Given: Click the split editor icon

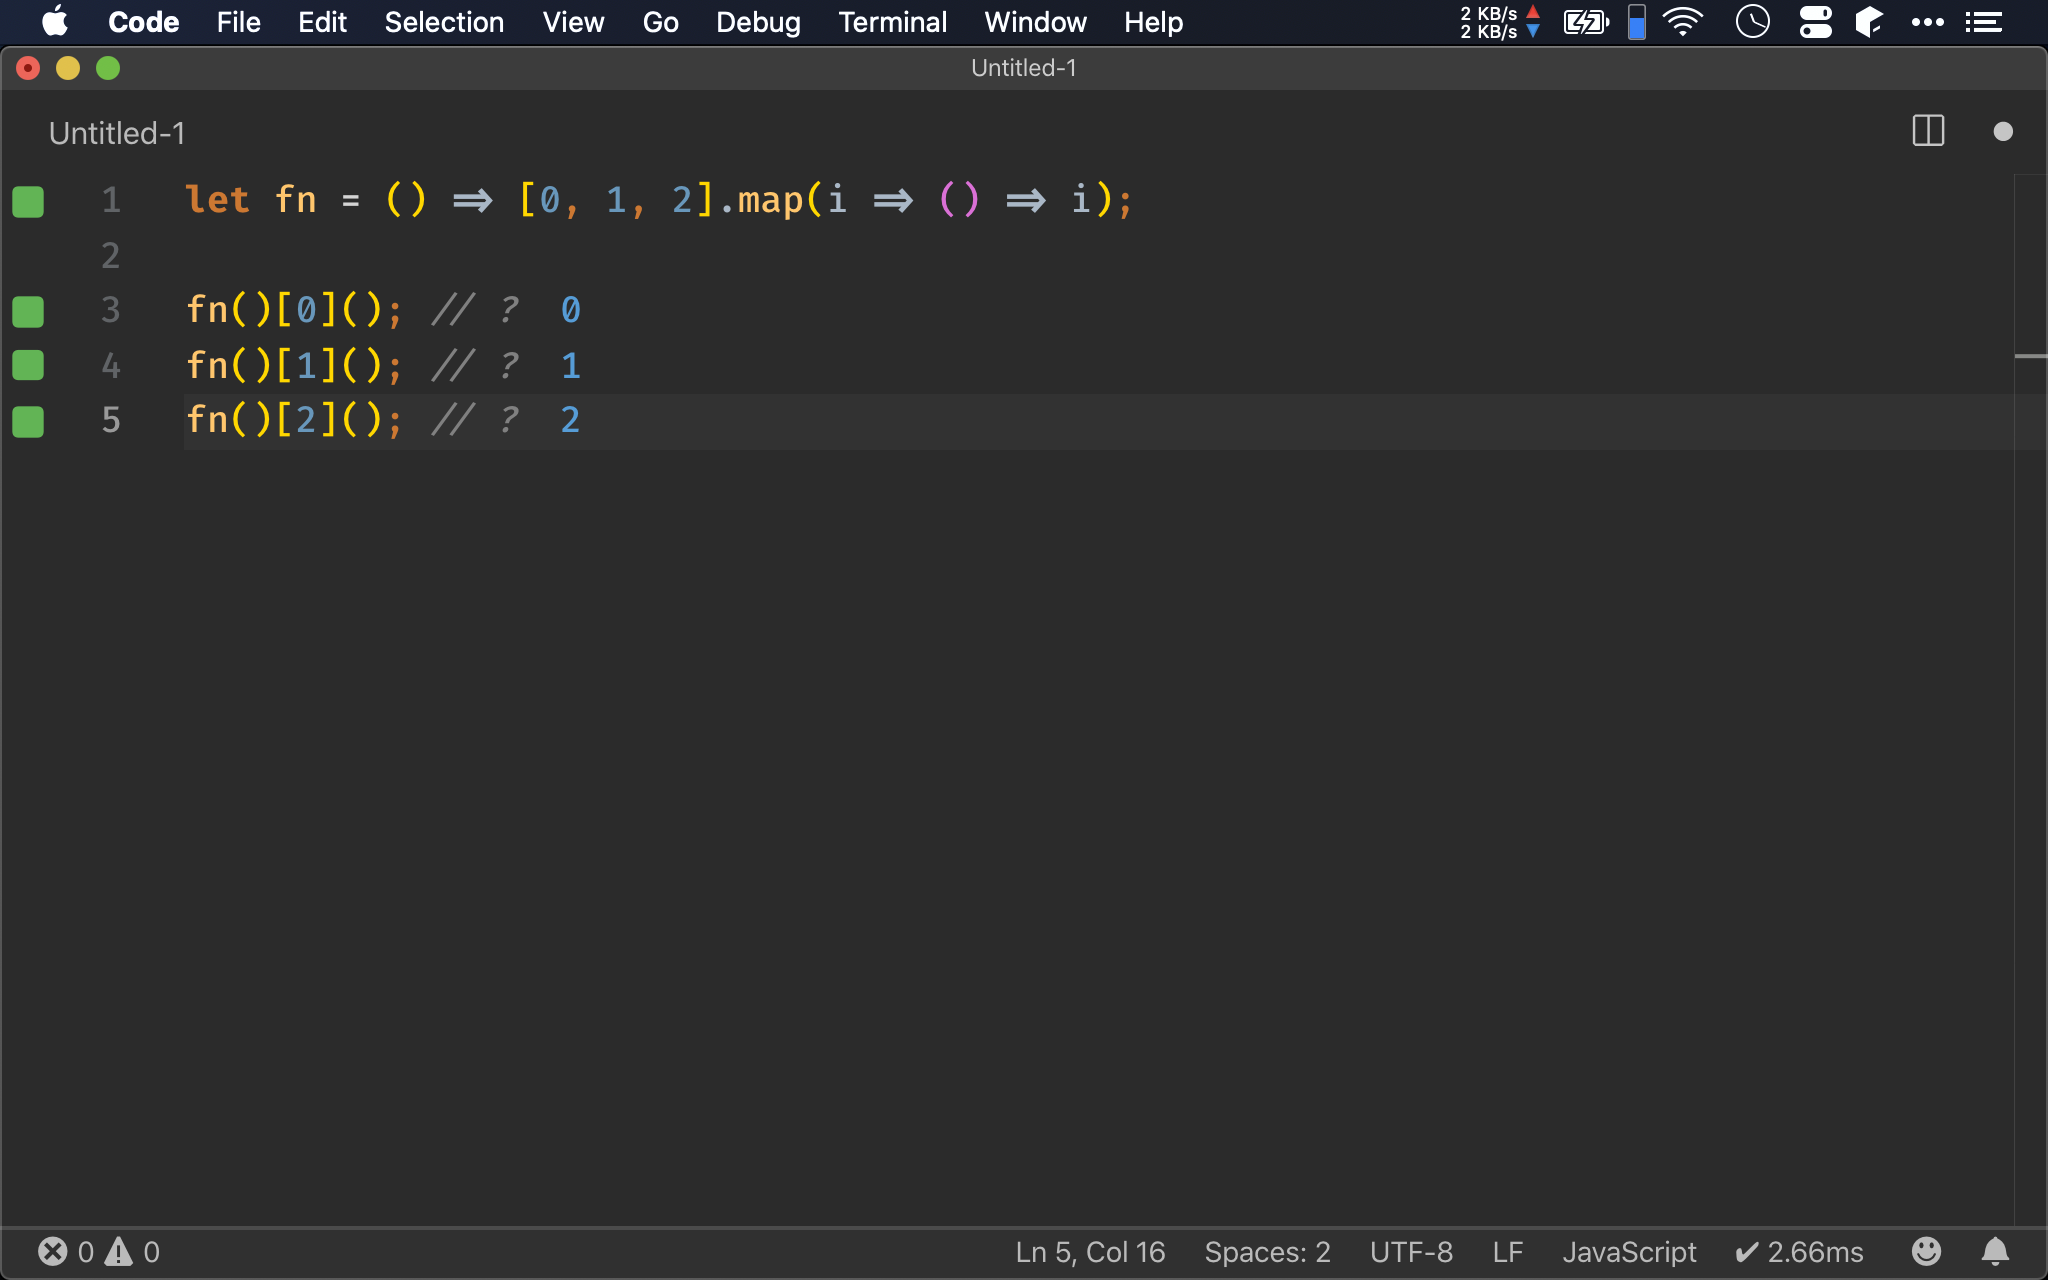Looking at the screenshot, I should click(1927, 133).
